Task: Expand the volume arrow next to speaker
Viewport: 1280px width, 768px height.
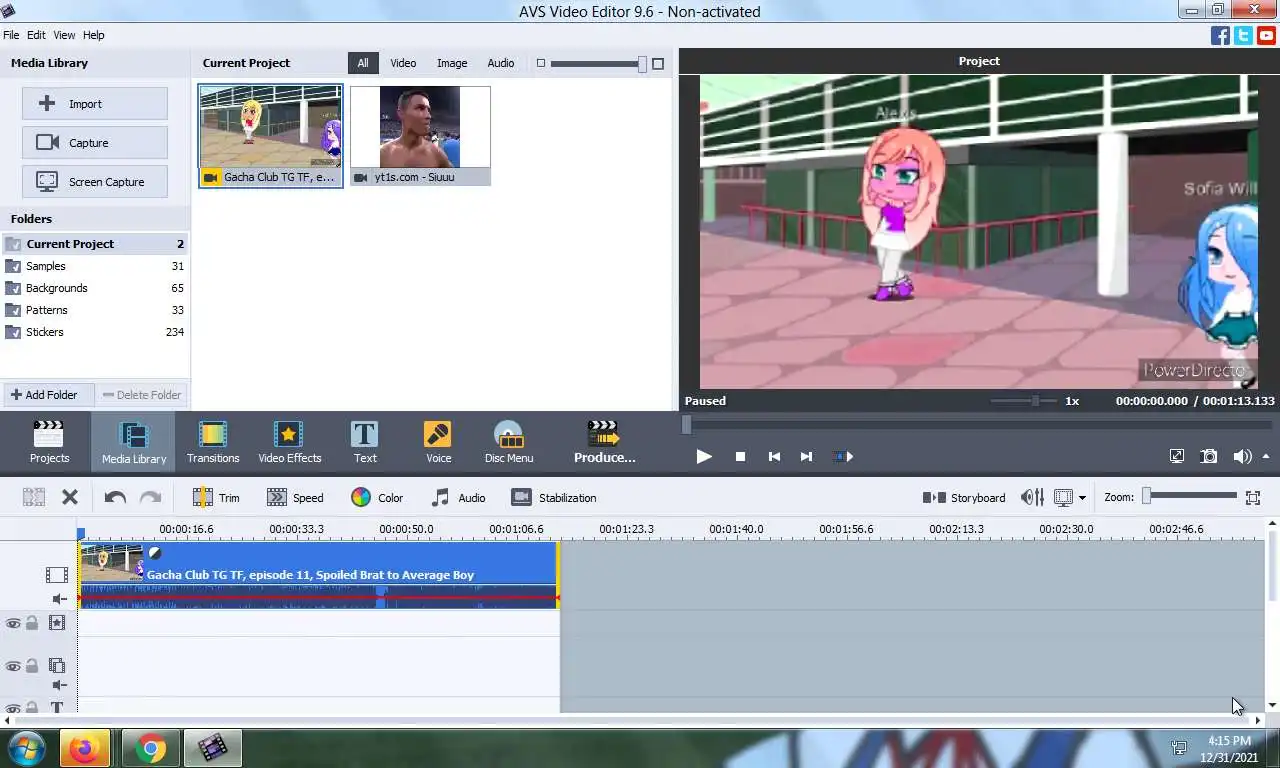Action: click(1266, 456)
